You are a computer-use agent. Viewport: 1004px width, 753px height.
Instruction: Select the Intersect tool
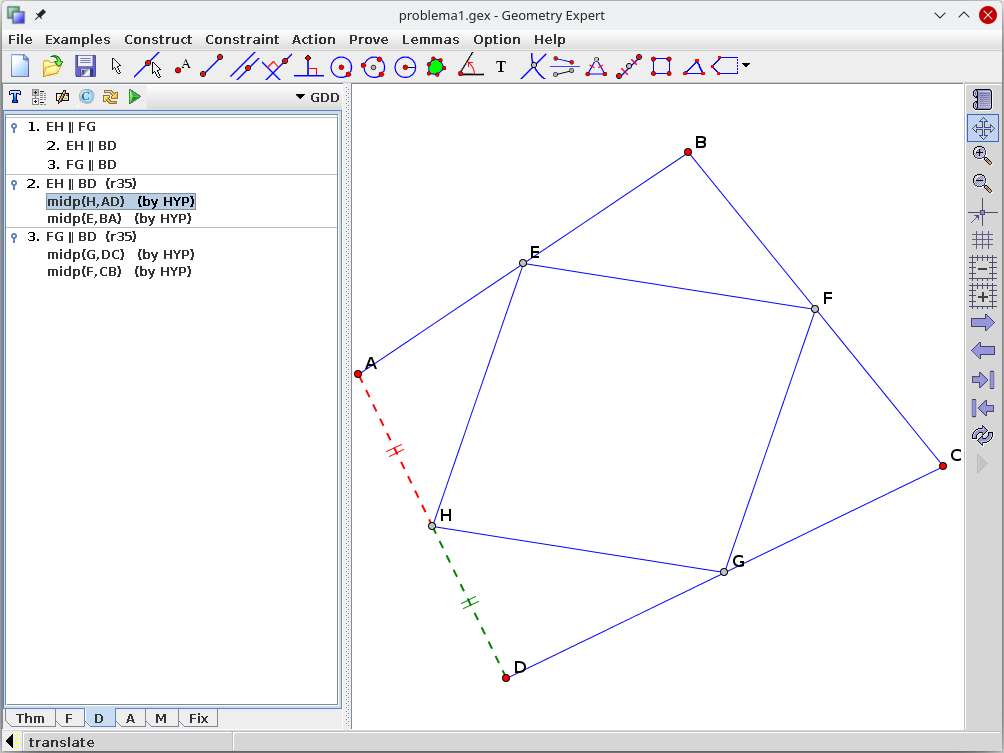(533, 66)
